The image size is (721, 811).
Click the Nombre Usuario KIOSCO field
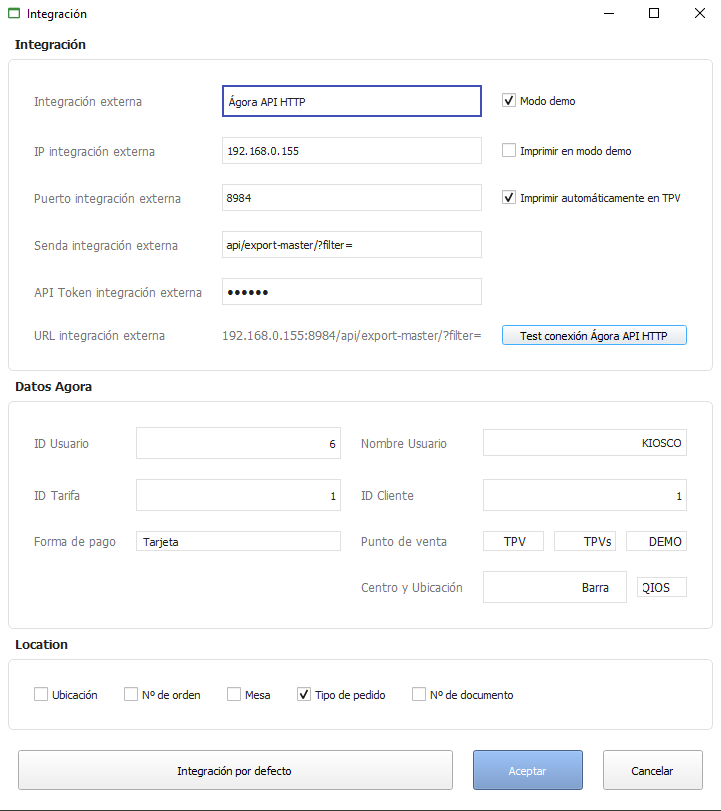585,443
